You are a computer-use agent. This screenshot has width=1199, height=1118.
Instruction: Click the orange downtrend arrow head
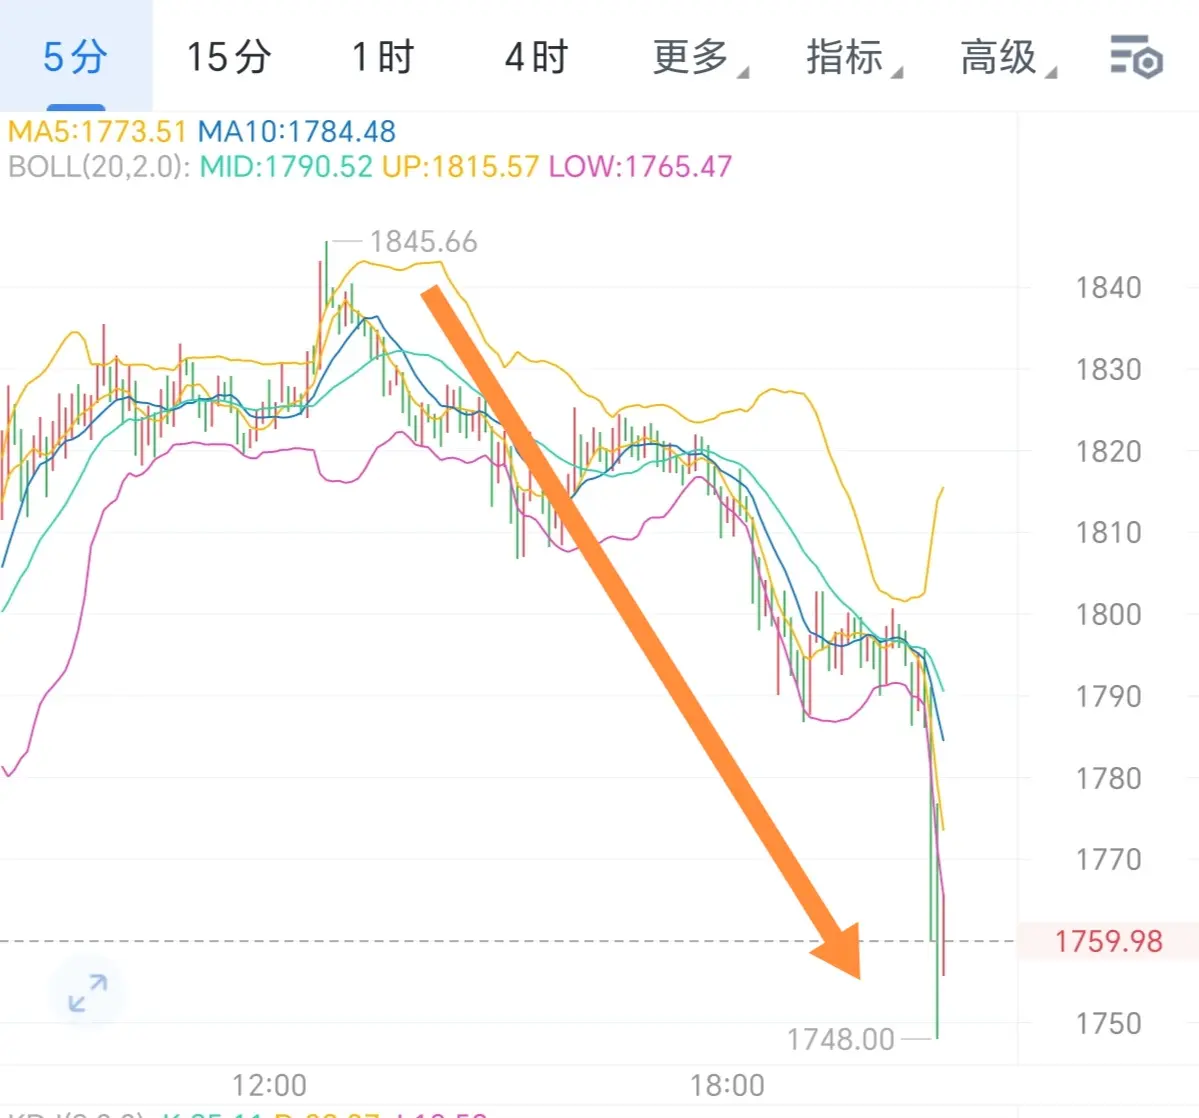coord(841,953)
